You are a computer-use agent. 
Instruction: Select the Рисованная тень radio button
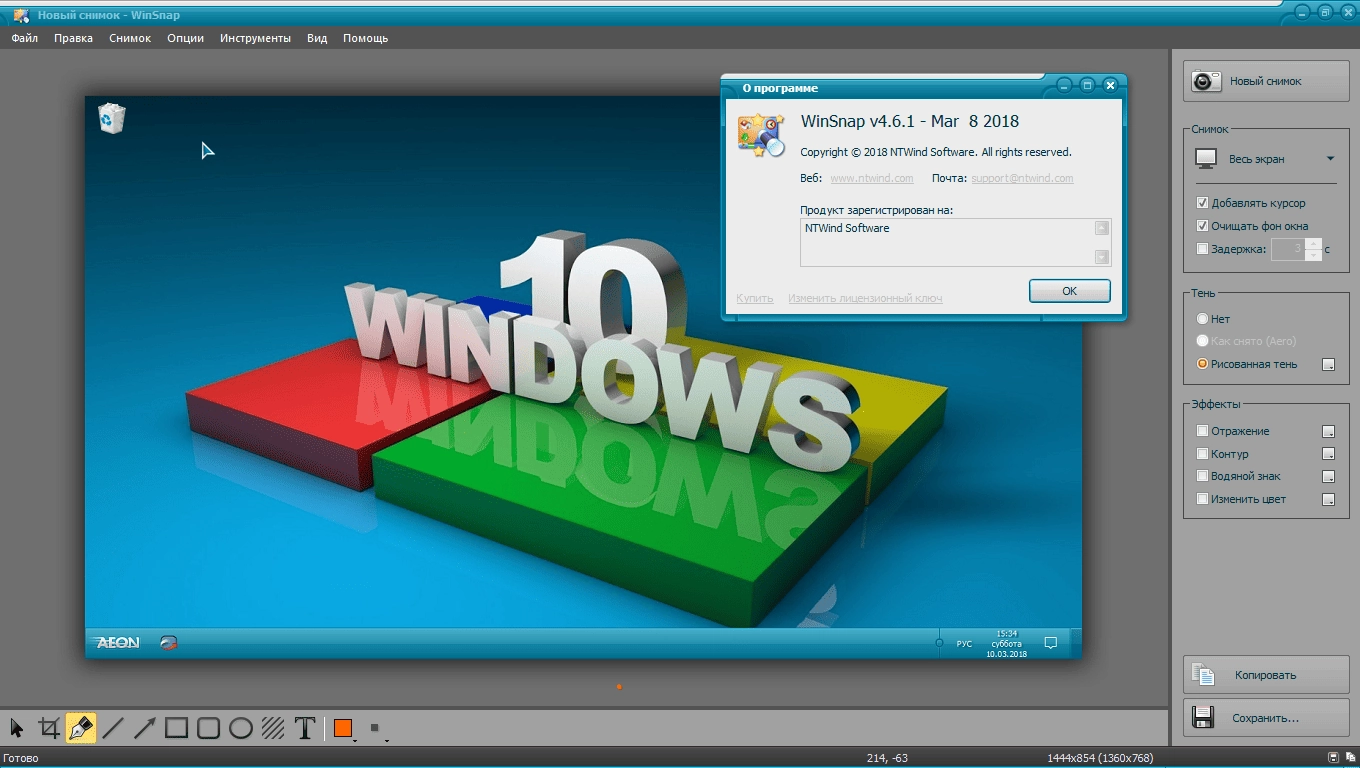pos(1202,364)
